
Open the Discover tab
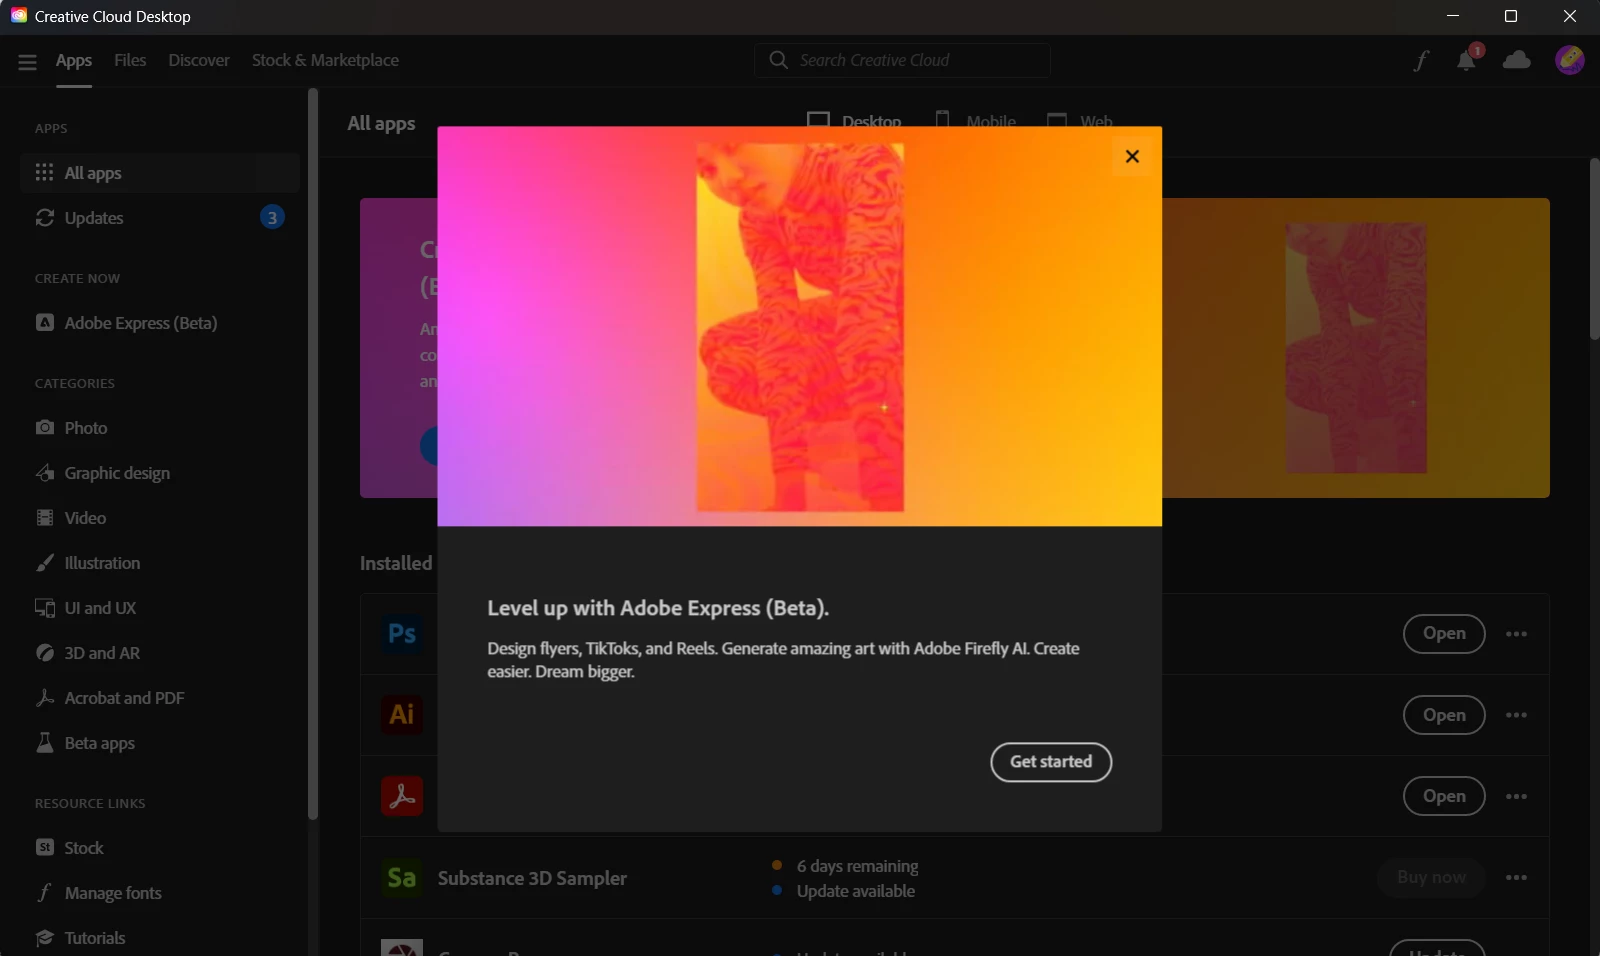coord(199,60)
